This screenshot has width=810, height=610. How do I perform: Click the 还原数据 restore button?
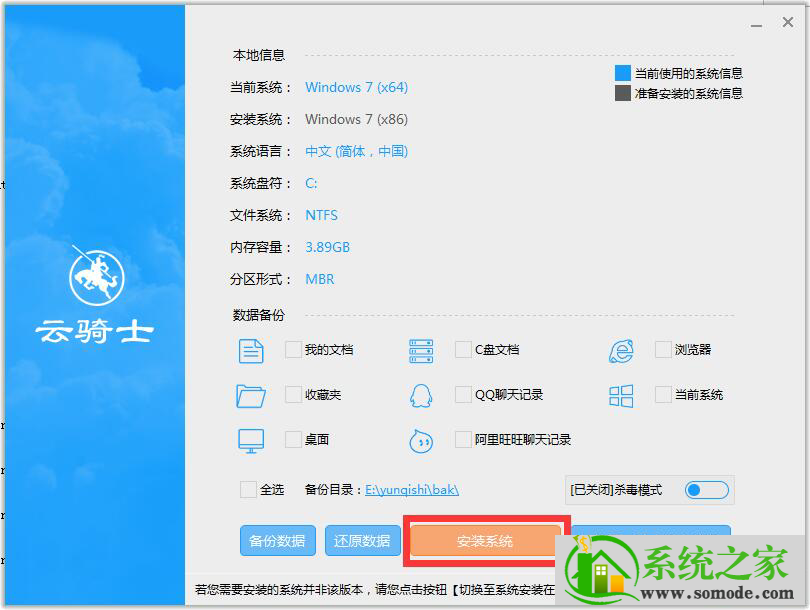coord(362,541)
